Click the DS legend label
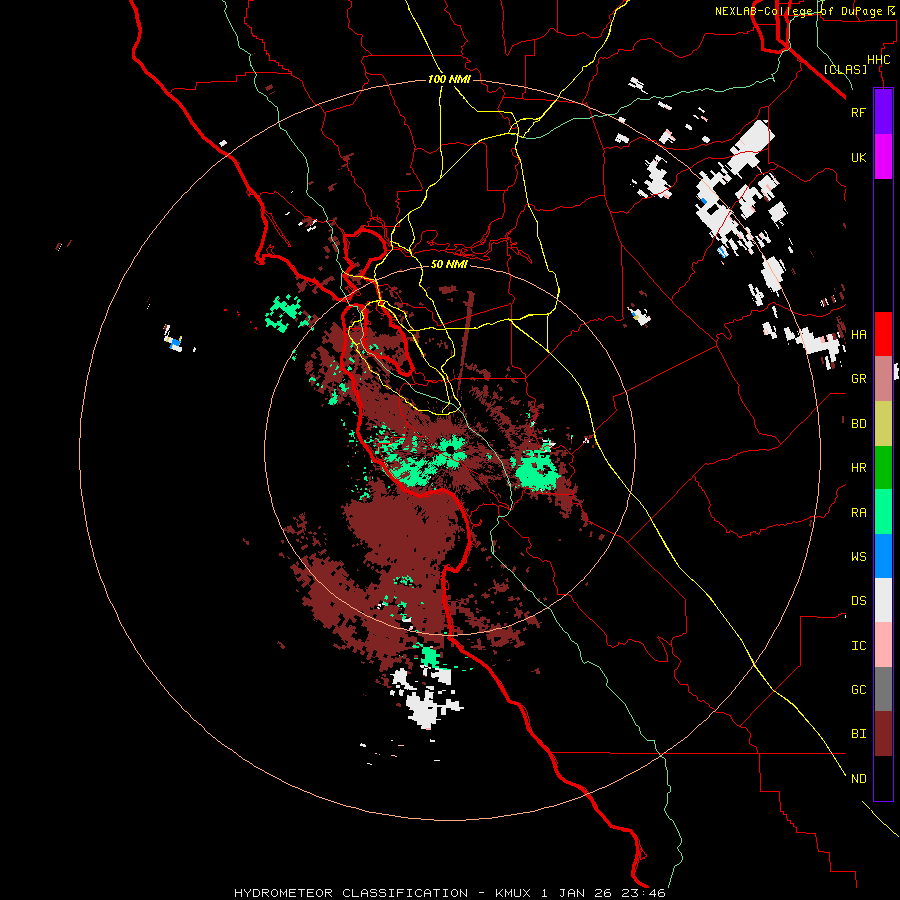 [x=858, y=601]
